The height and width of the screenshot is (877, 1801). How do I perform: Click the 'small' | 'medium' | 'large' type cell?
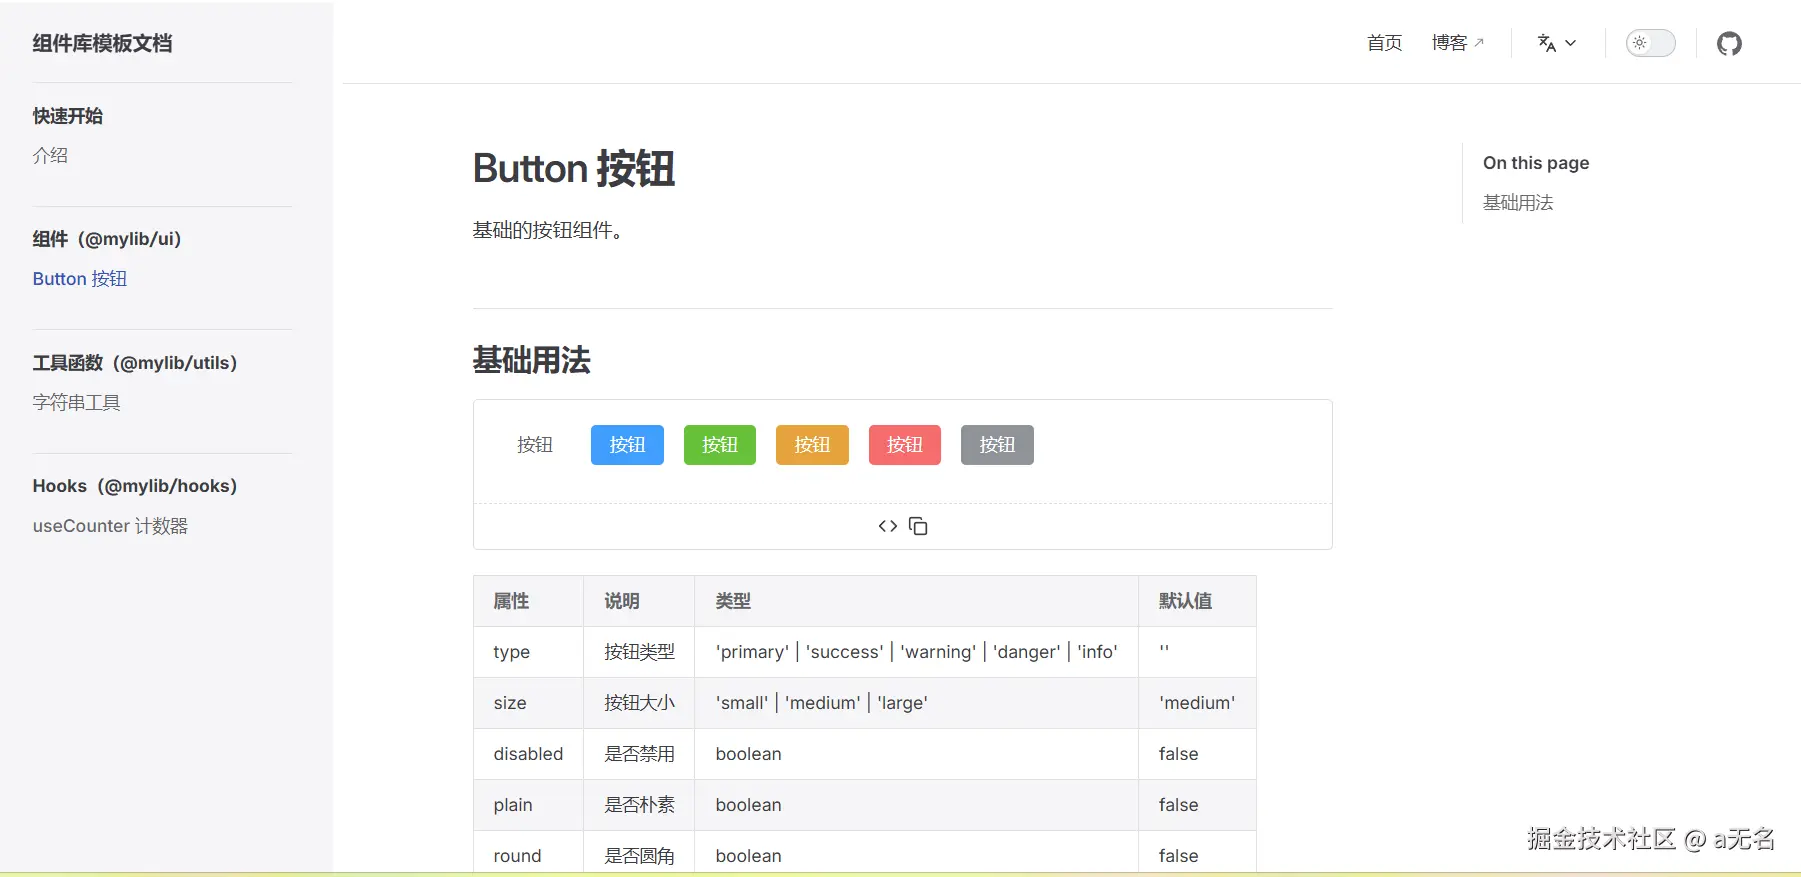[916, 703]
